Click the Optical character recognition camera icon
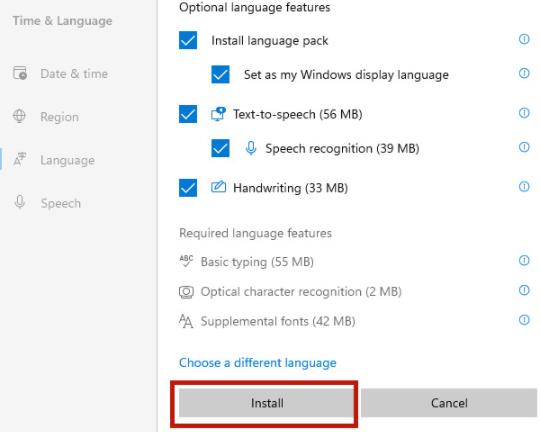Viewport: 540px width, 432px height. pos(186,292)
